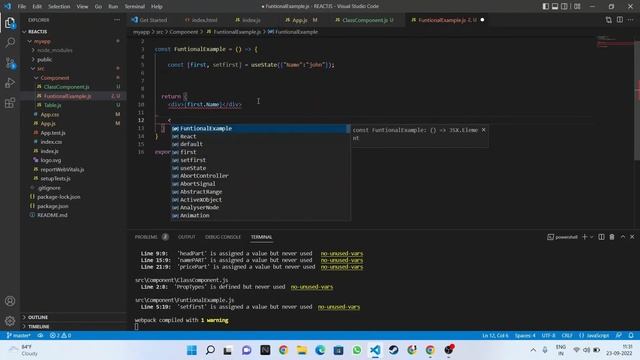Open terminal launch profile dropdown arrow
The image size is (640, 360).
[x=591, y=237]
